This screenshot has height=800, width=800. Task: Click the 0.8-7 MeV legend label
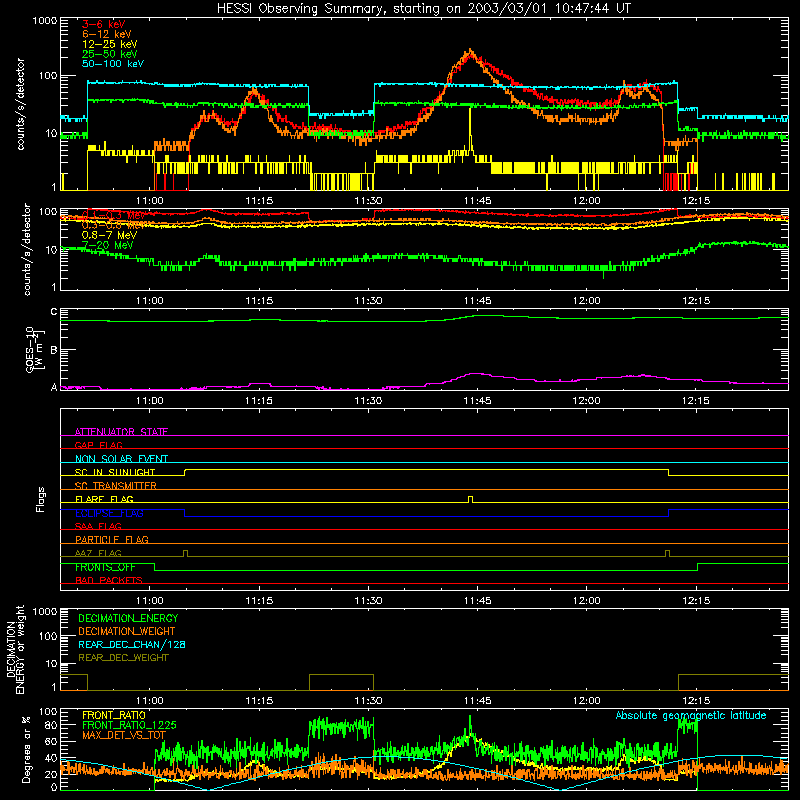109,235
